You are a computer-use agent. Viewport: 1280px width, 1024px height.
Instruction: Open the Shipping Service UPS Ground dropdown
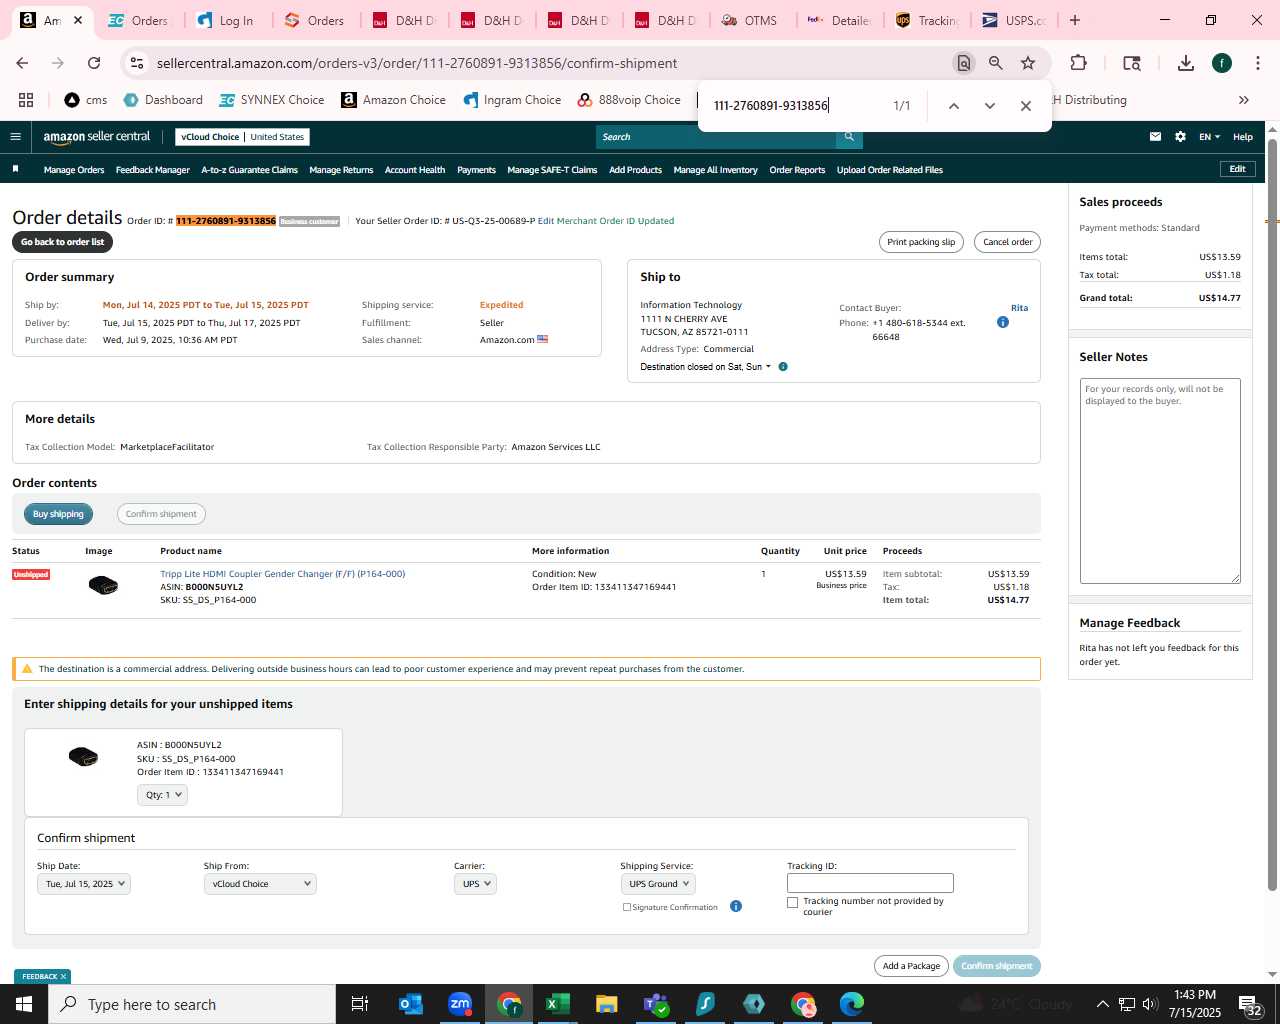[658, 884]
